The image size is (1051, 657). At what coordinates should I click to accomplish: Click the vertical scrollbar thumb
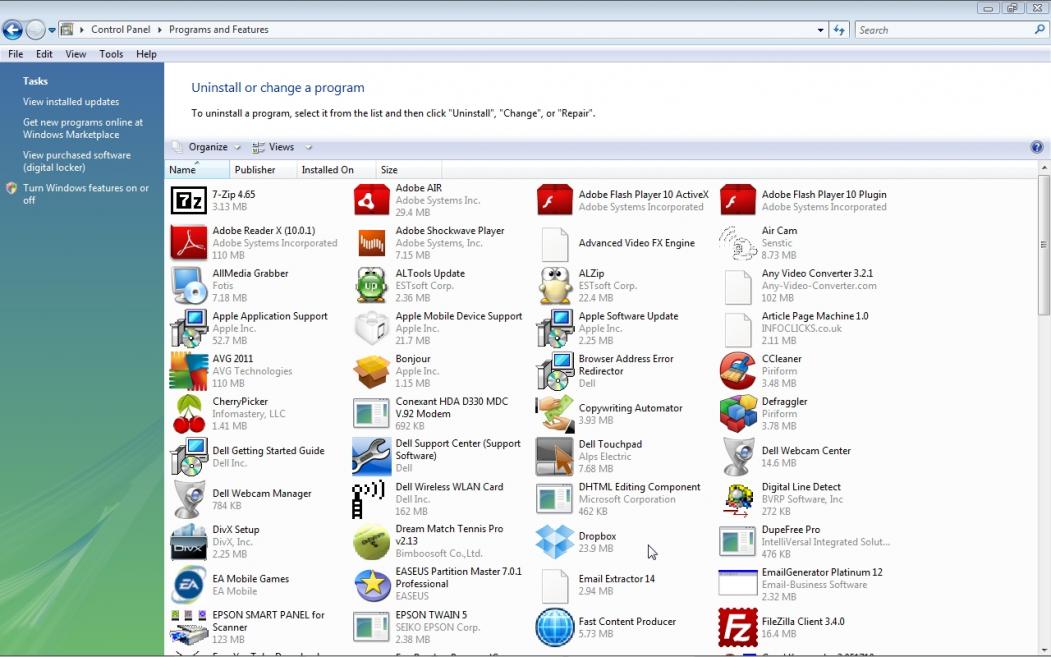tap(1044, 245)
